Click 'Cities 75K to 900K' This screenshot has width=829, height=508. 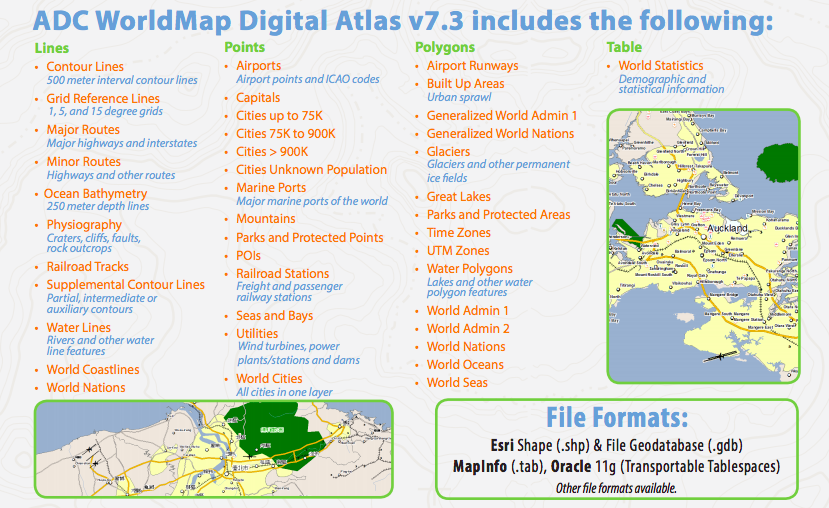285,134
